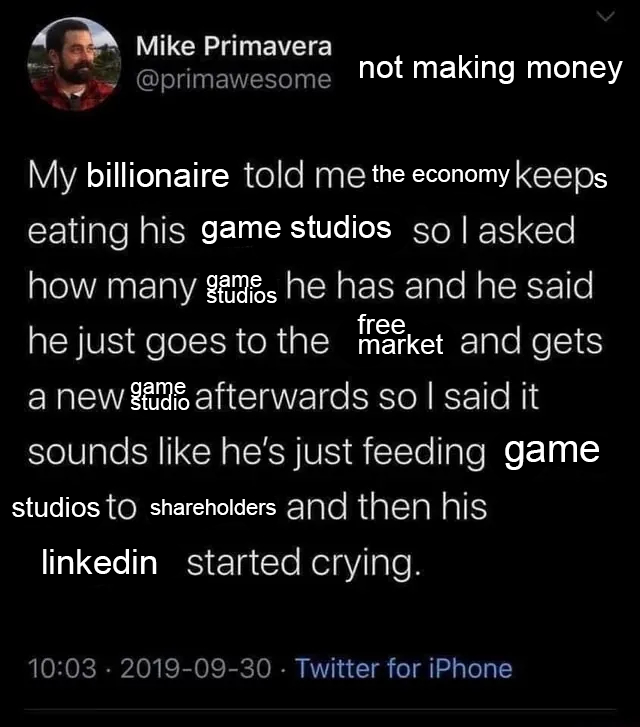Open the Mike Primavera display name
640x727 pixels.
point(233,45)
